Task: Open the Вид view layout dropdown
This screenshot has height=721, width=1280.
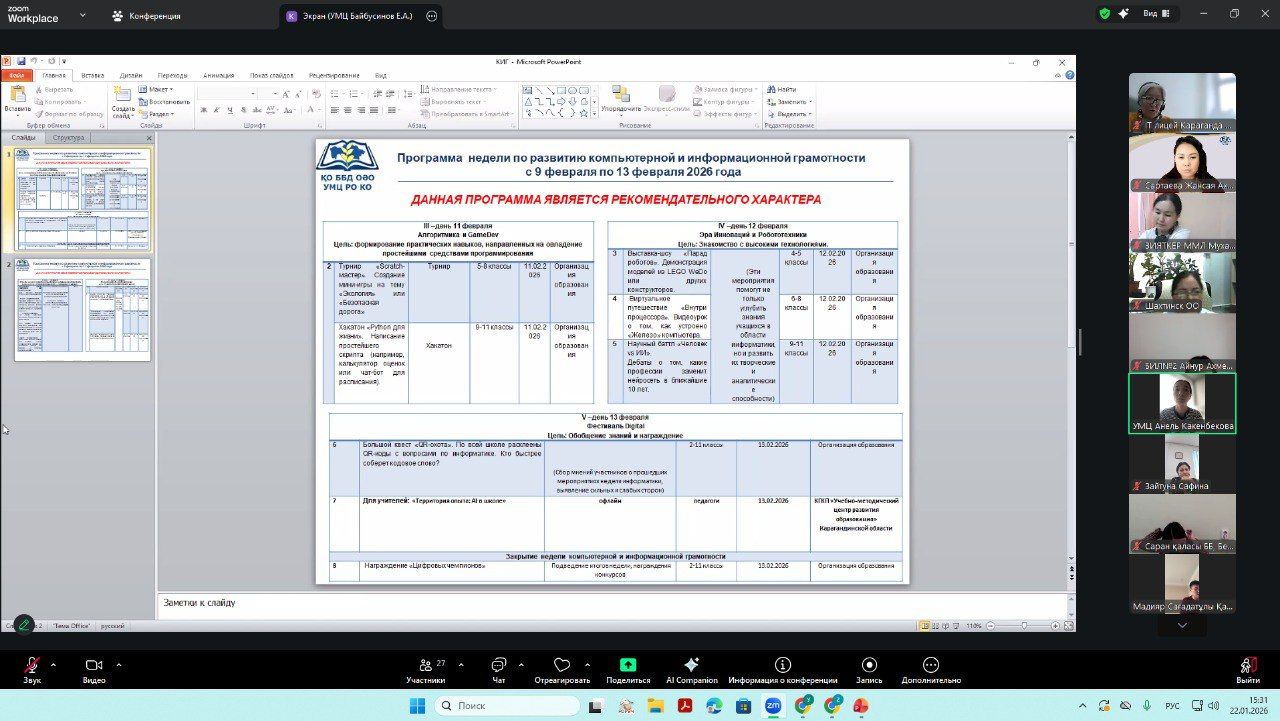Action: (x=1155, y=14)
